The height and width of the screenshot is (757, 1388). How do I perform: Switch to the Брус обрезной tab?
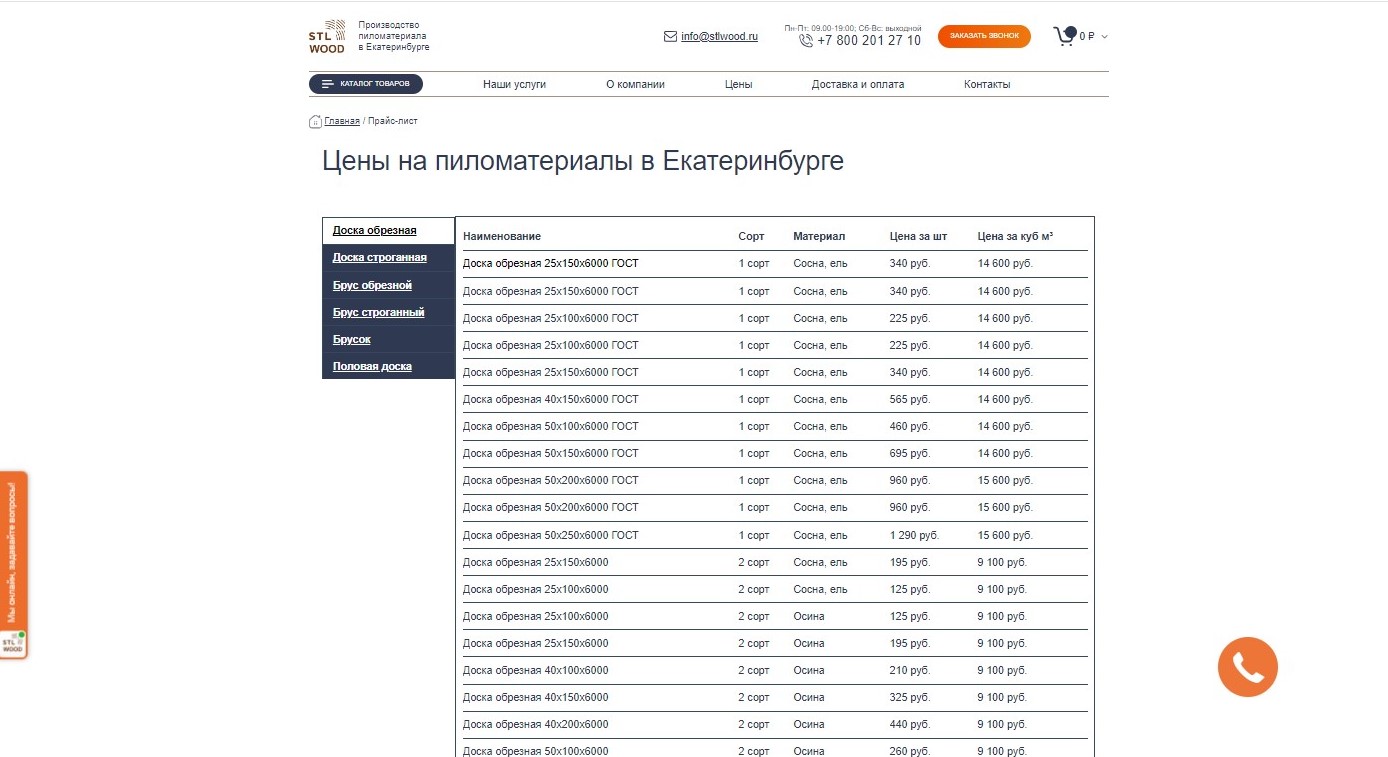tap(388, 285)
